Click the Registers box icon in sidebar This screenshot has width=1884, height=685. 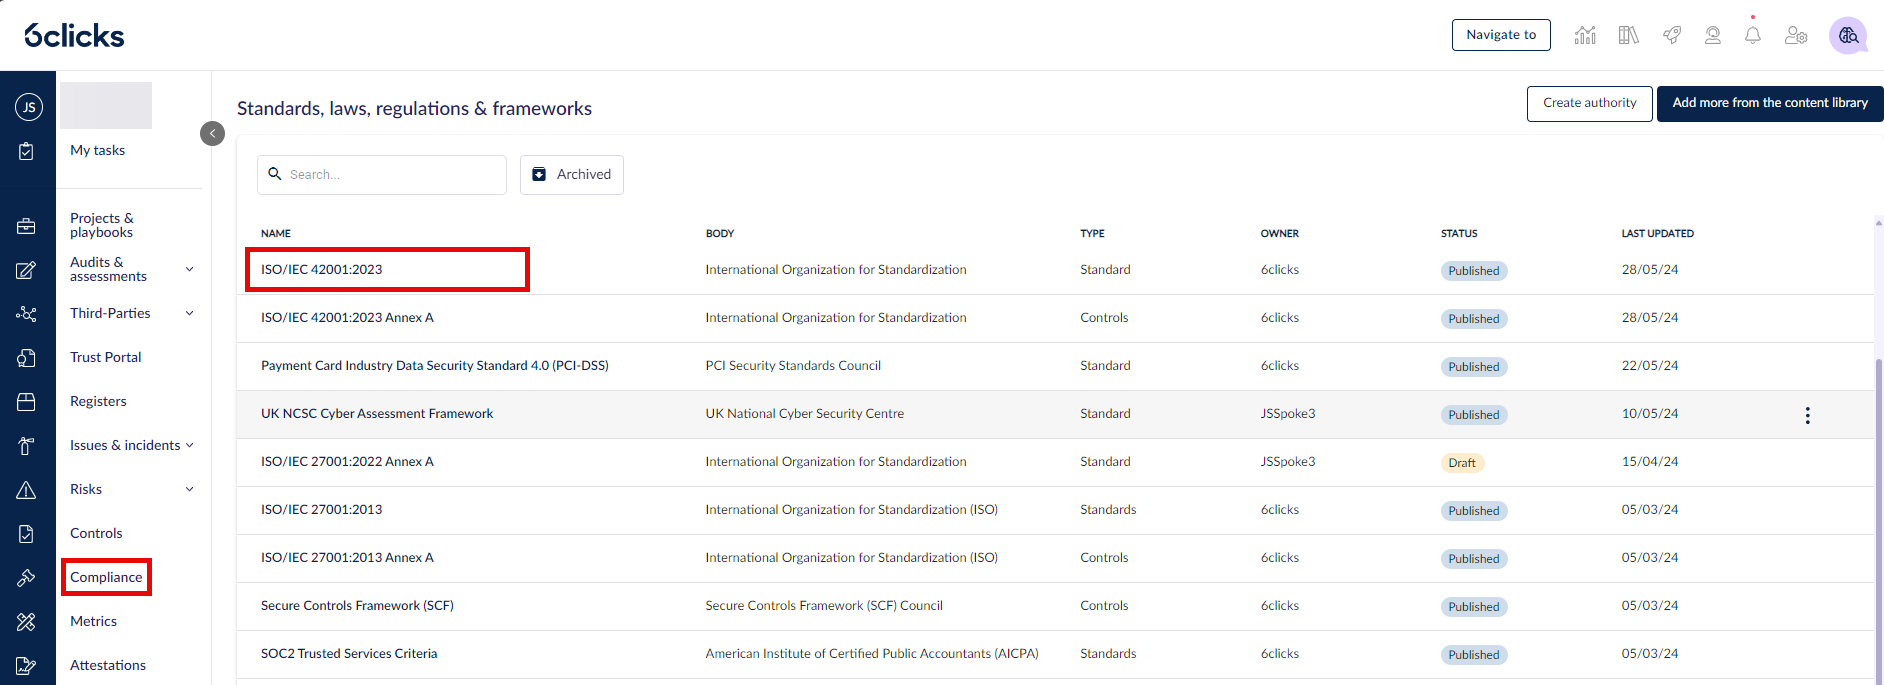coord(27,402)
